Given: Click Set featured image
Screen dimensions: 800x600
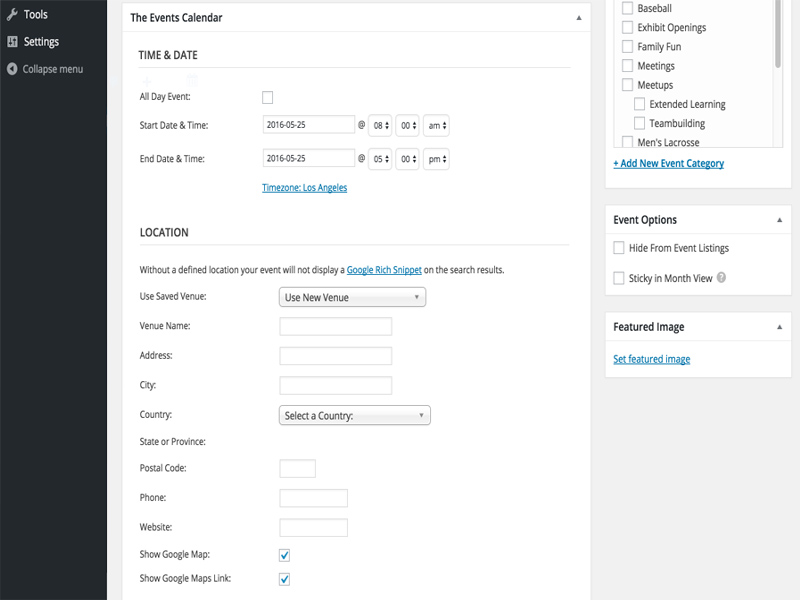Looking at the screenshot, I should (x=651, y=358).
